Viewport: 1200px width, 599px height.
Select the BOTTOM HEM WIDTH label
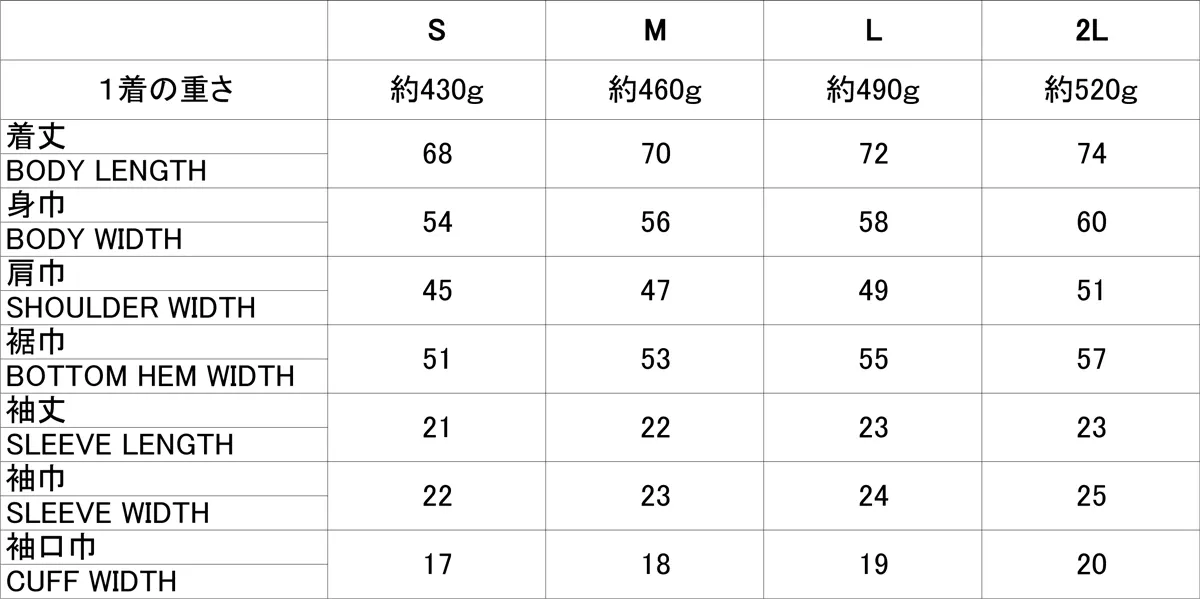(x=151, y=377)
